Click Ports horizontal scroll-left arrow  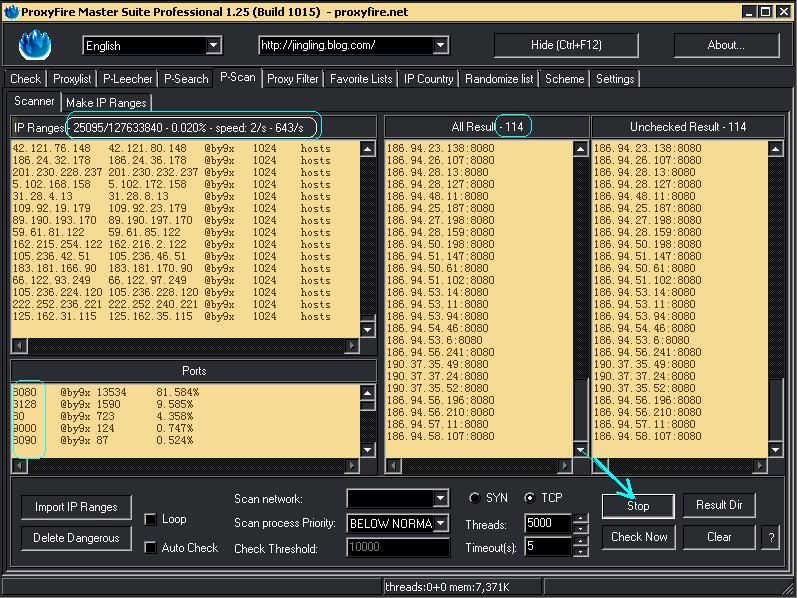coord(19,466)
